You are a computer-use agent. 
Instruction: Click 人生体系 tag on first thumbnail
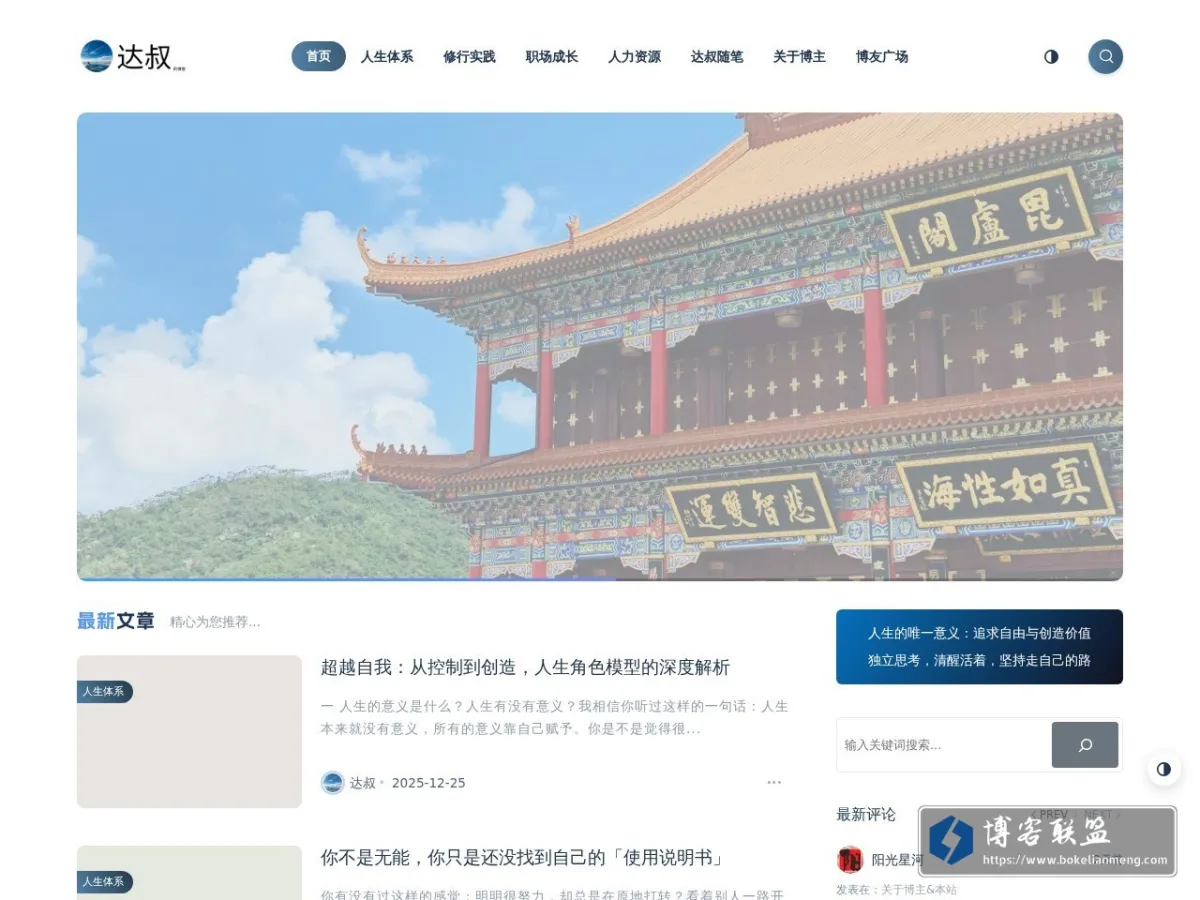(104, 692)
